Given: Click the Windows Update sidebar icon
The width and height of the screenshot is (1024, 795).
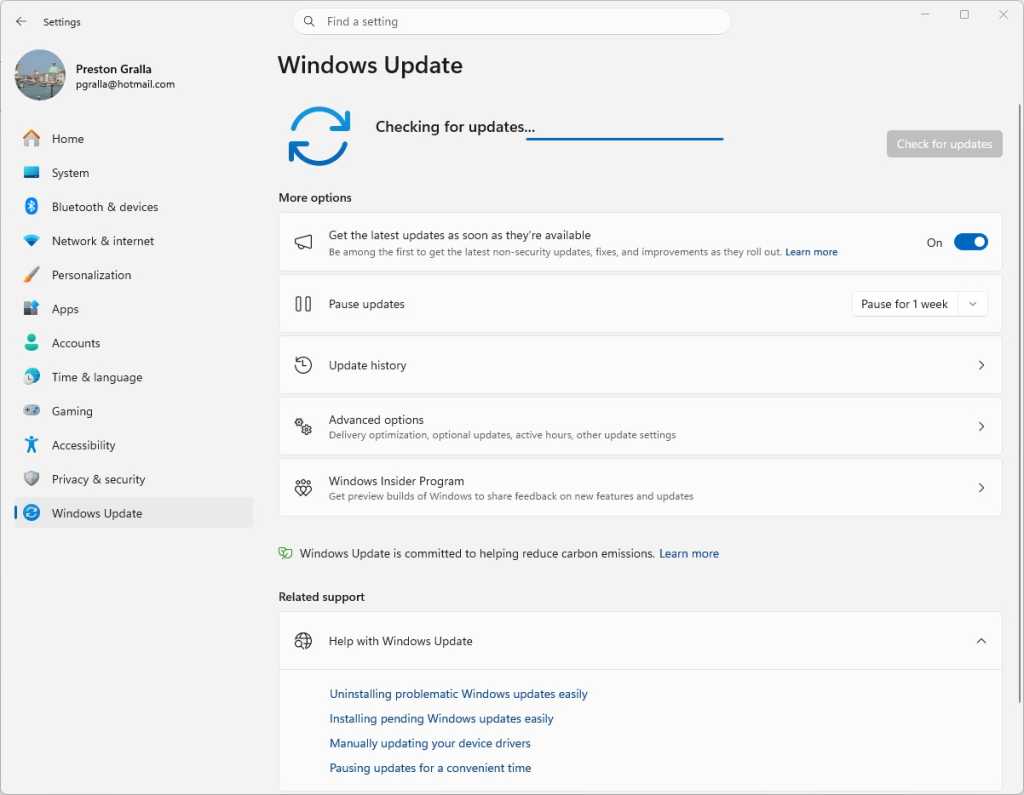Looking at the screenshot, I should pos(31,513).
